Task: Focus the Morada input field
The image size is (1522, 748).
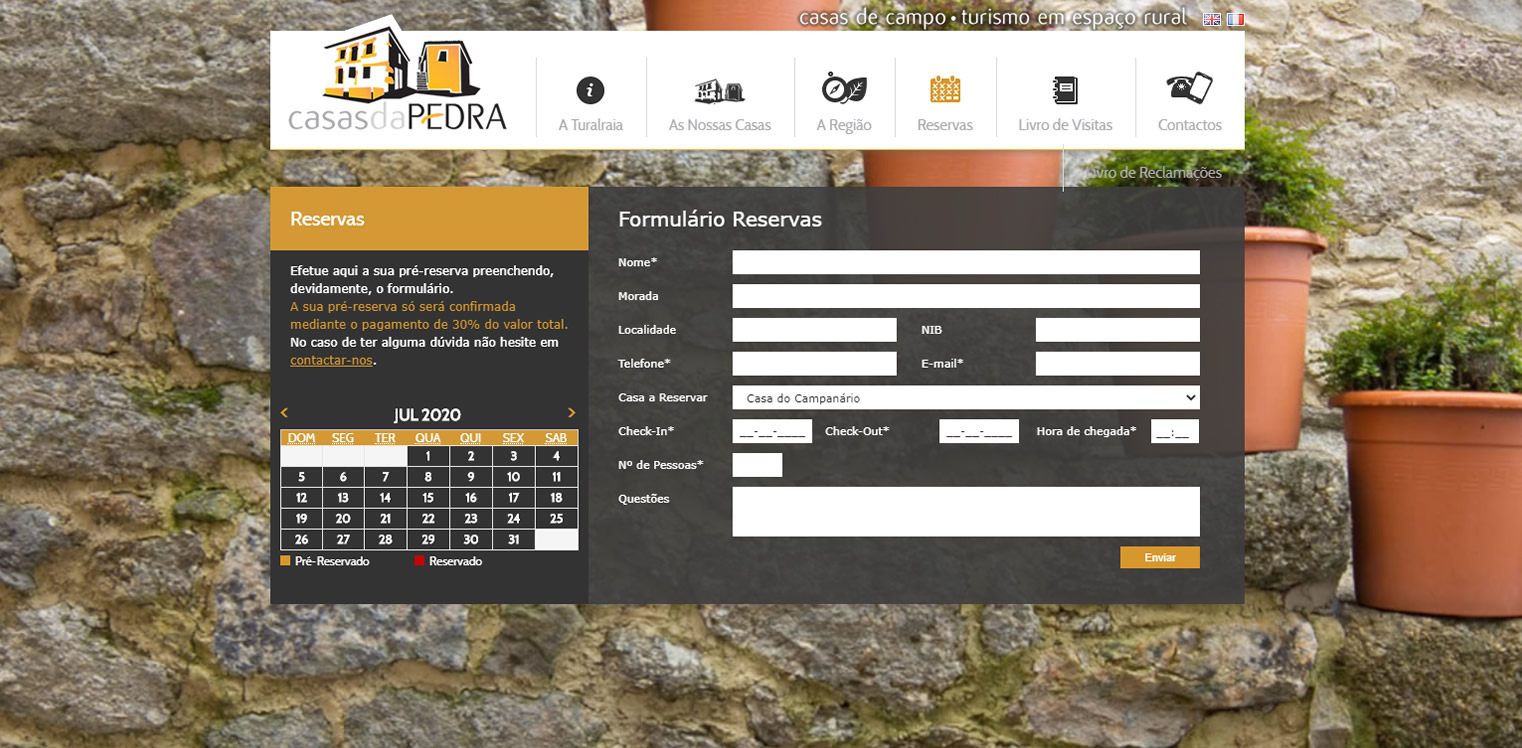Action: click(x=966, y=296)
